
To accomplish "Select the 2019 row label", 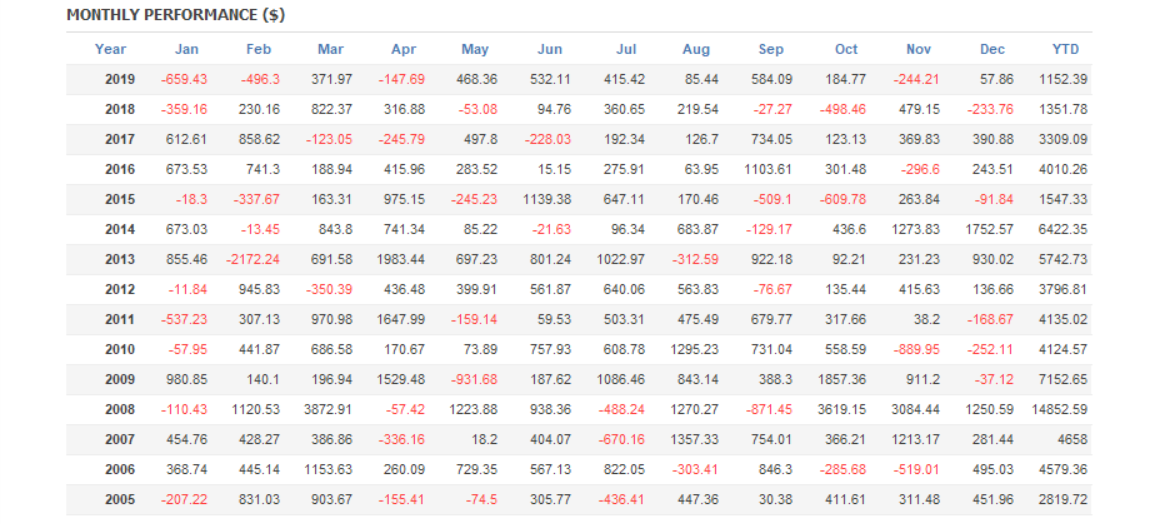I will [x=119, y=79].
